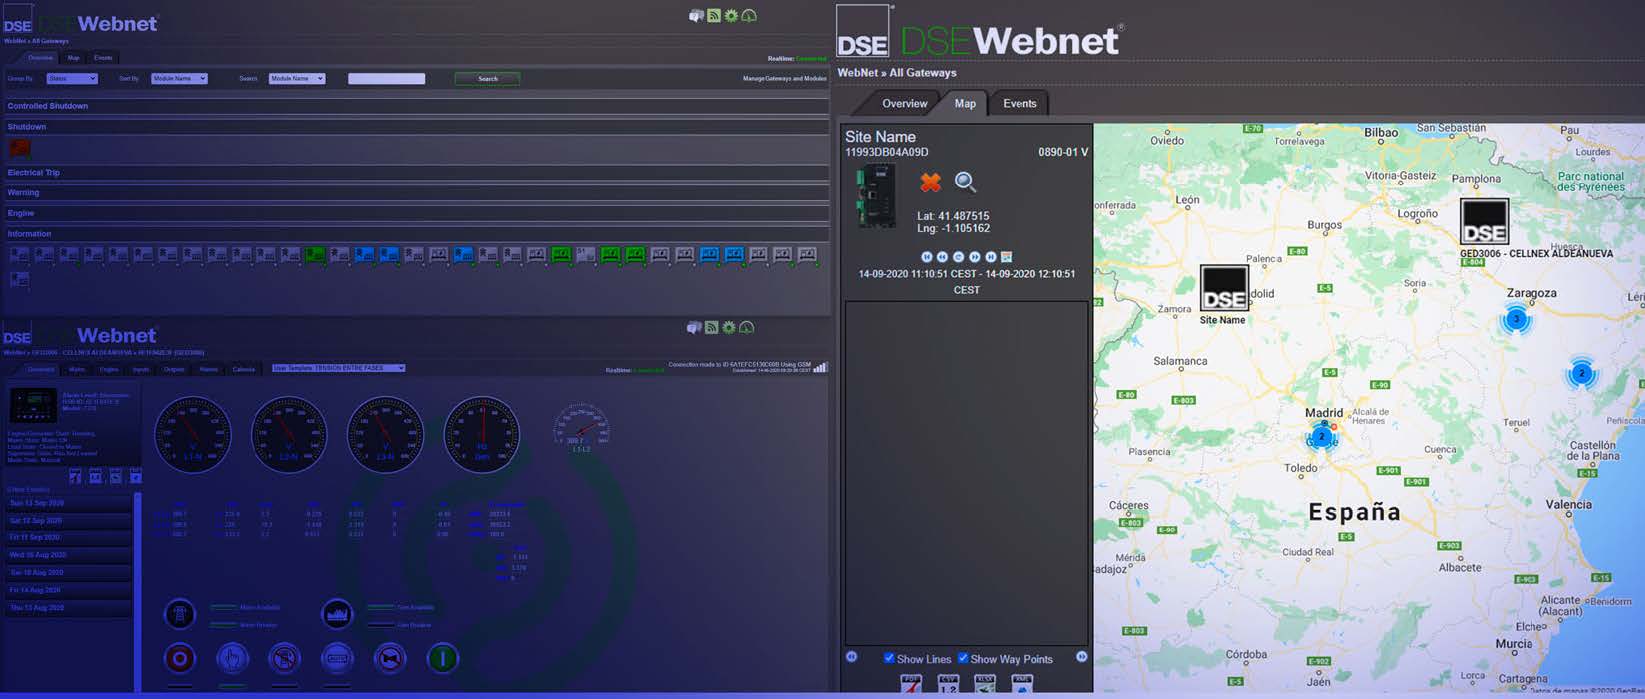The width and height of the screenshot is (1645, 699).
Task: Export track as CSV icon
Action: pyautogui.click(x=948, y=685)
